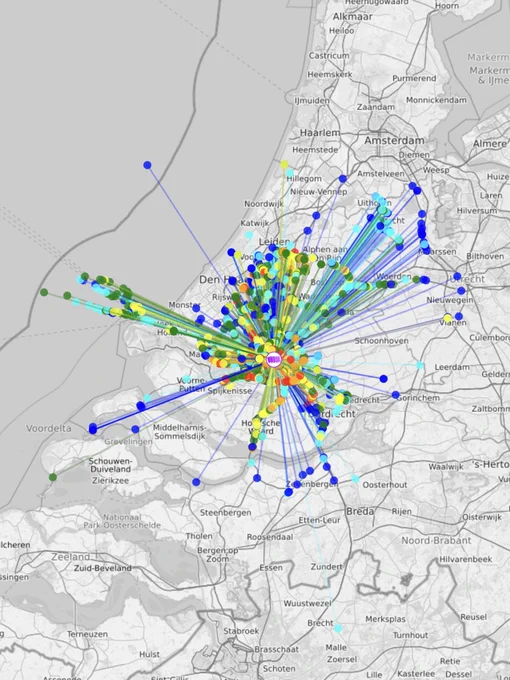This screenshot has width=510, height=680.
Task: Click the Zundert map label
Action: point(326,567)
